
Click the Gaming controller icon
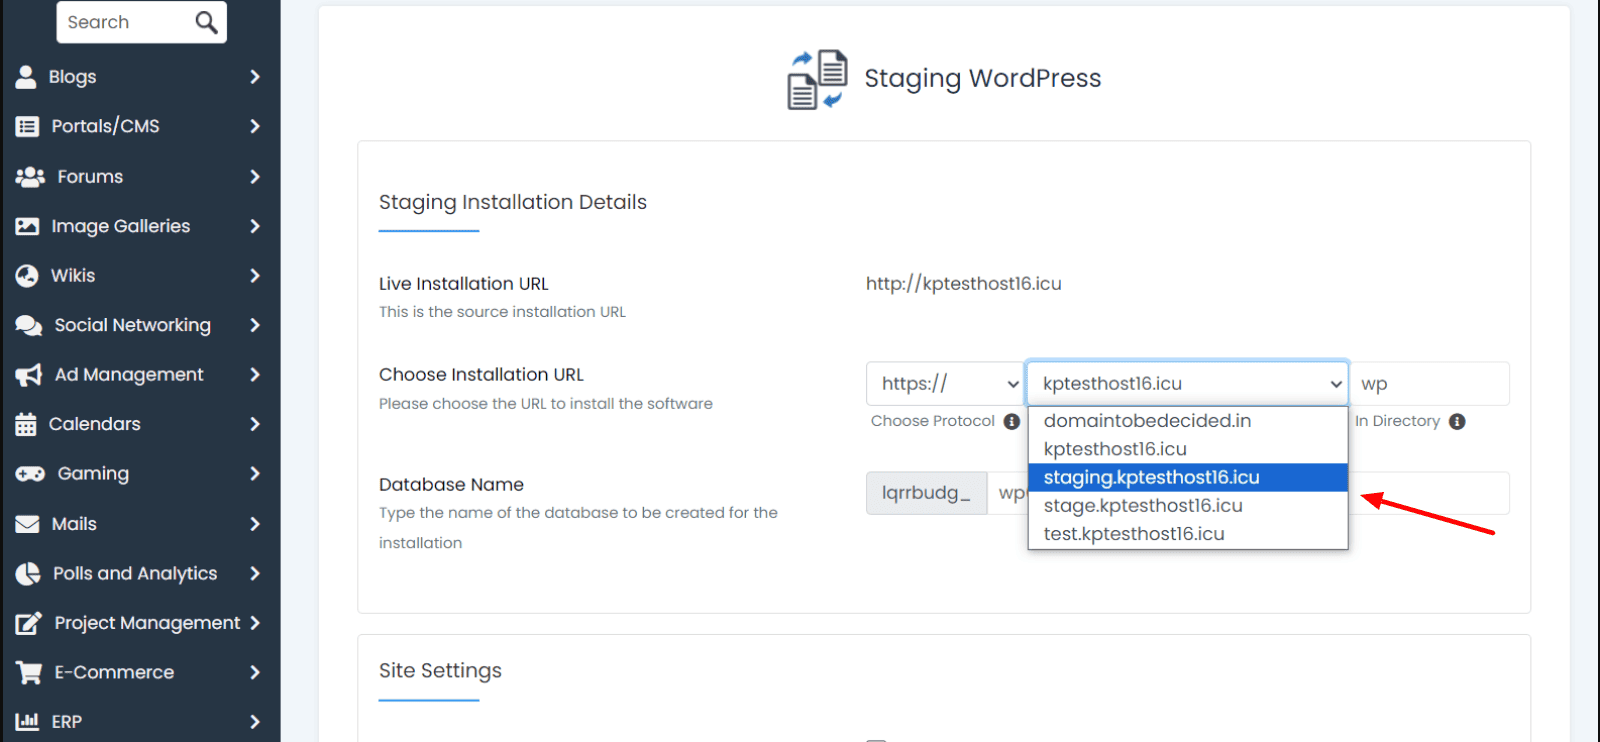30,474
